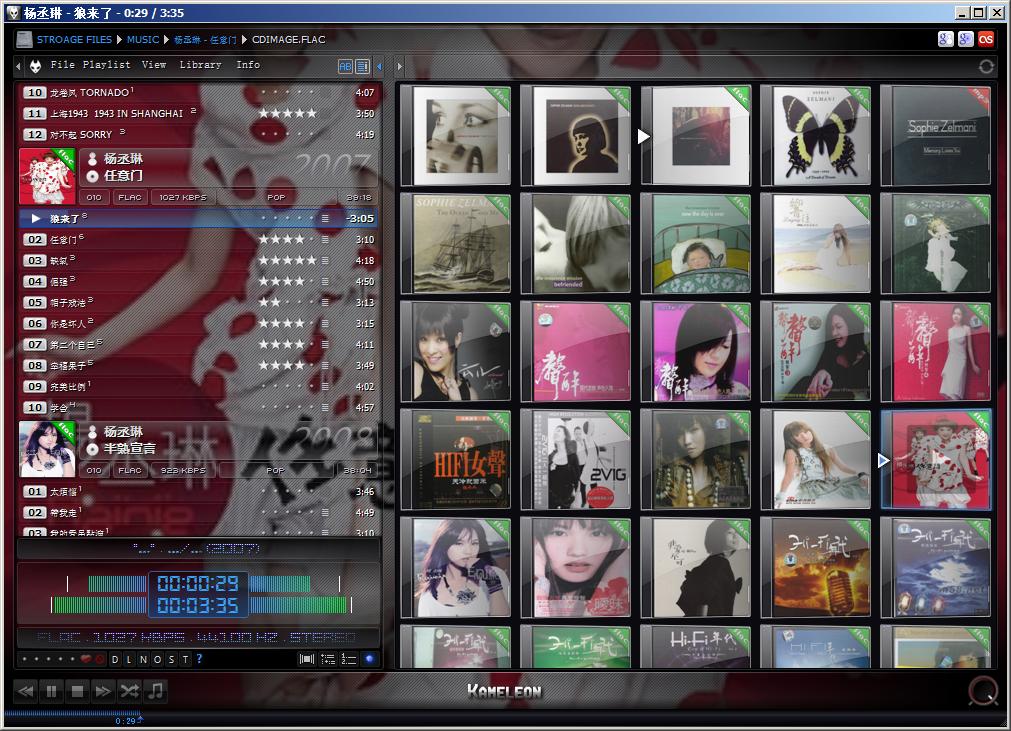This screenshot has width=1011, height=731.
Task: Expand arrow before CDIMAGE.FLAC breadcrumb
Action: (x=244, y=39)
